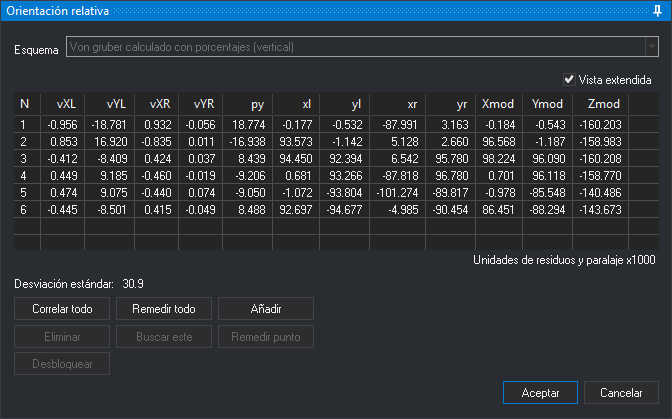Click the Desbloquear button
Viewport: 672px width, 419px height.
pyautogui.click(x=62, y=364)
